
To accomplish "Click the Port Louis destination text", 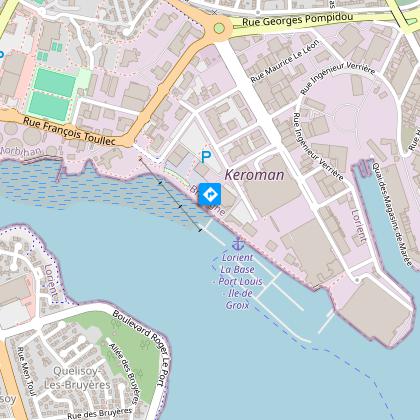I will 240,282.
